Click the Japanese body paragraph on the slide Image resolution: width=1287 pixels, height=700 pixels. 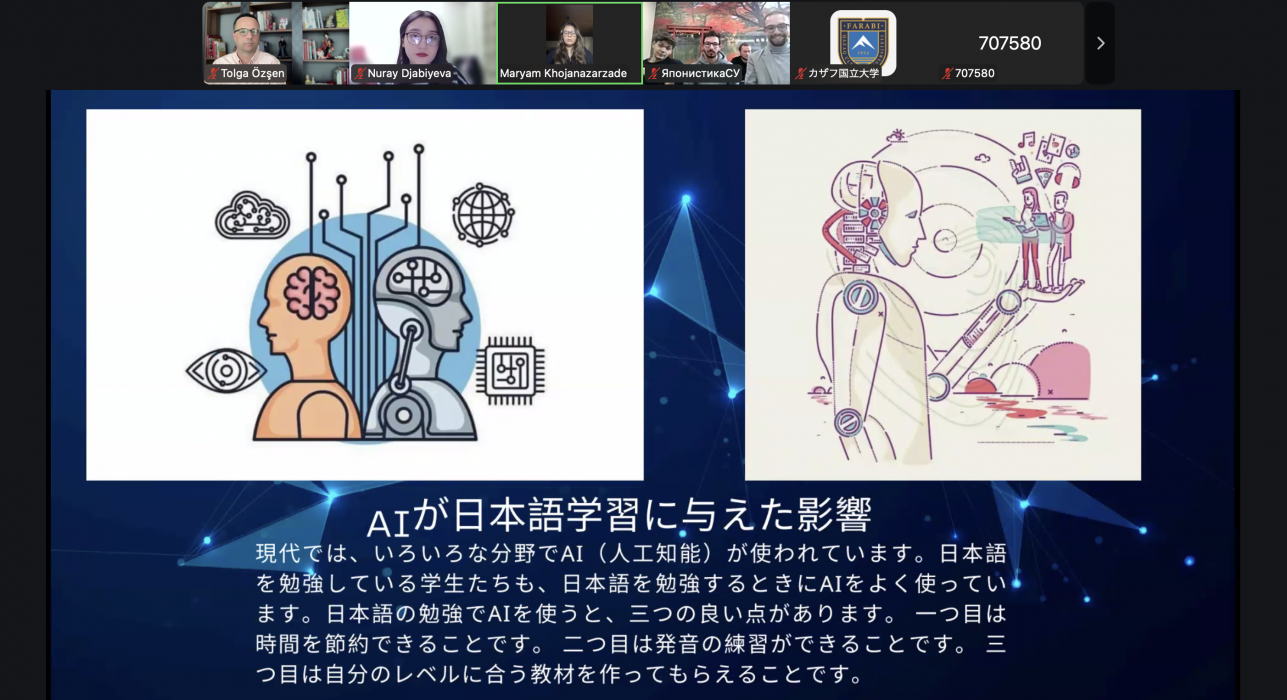pos(630,614)
